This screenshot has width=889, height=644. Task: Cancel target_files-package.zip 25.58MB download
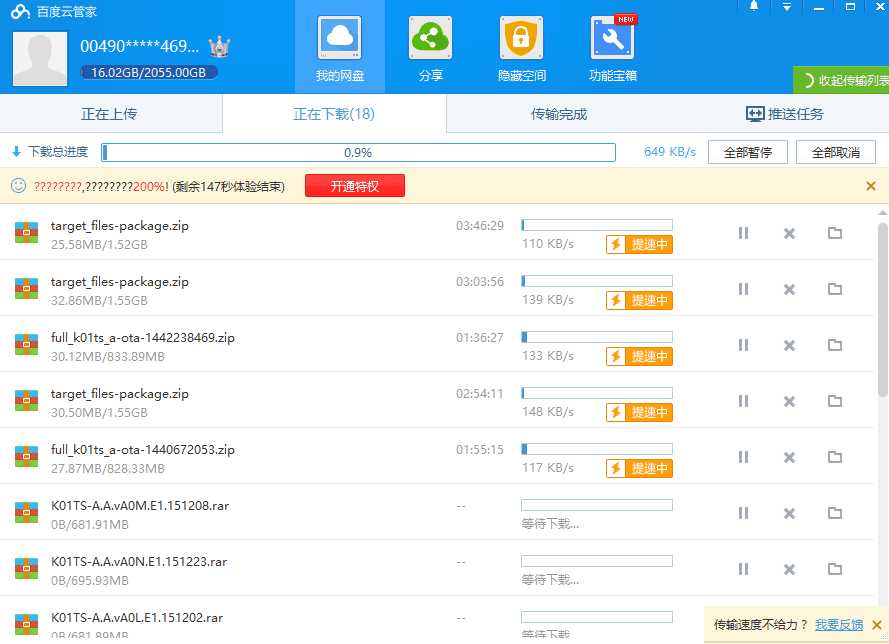click(789, 233)
